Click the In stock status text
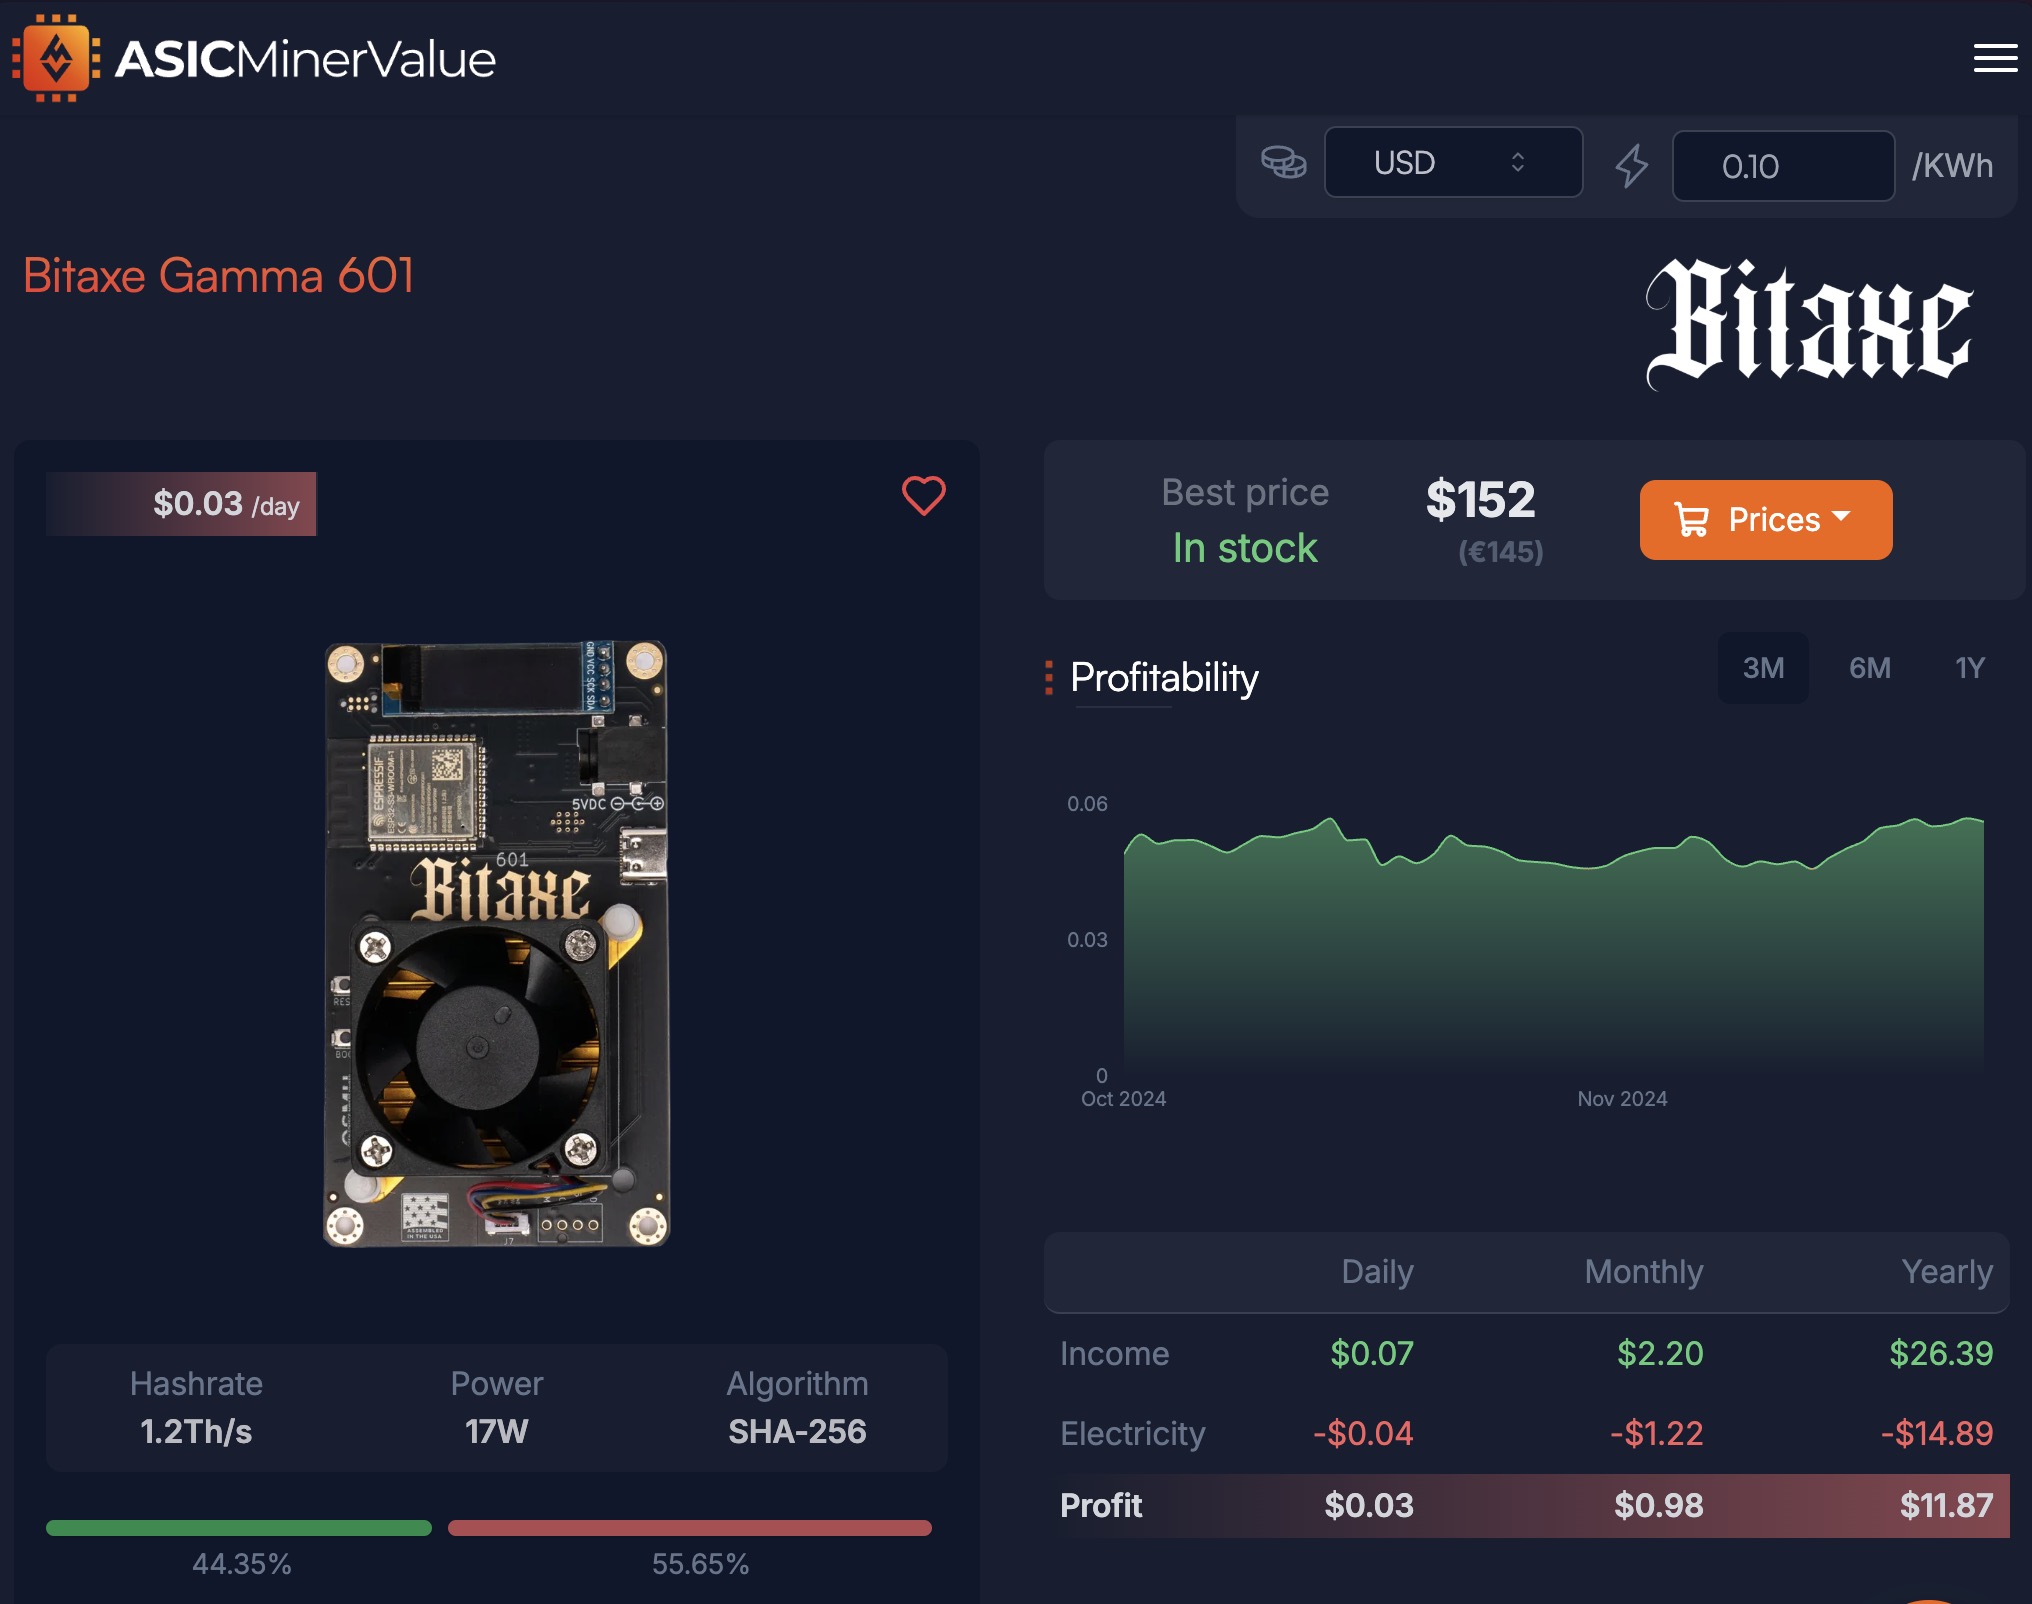The image size is (2032, 1604). (x=1245, y=548)
